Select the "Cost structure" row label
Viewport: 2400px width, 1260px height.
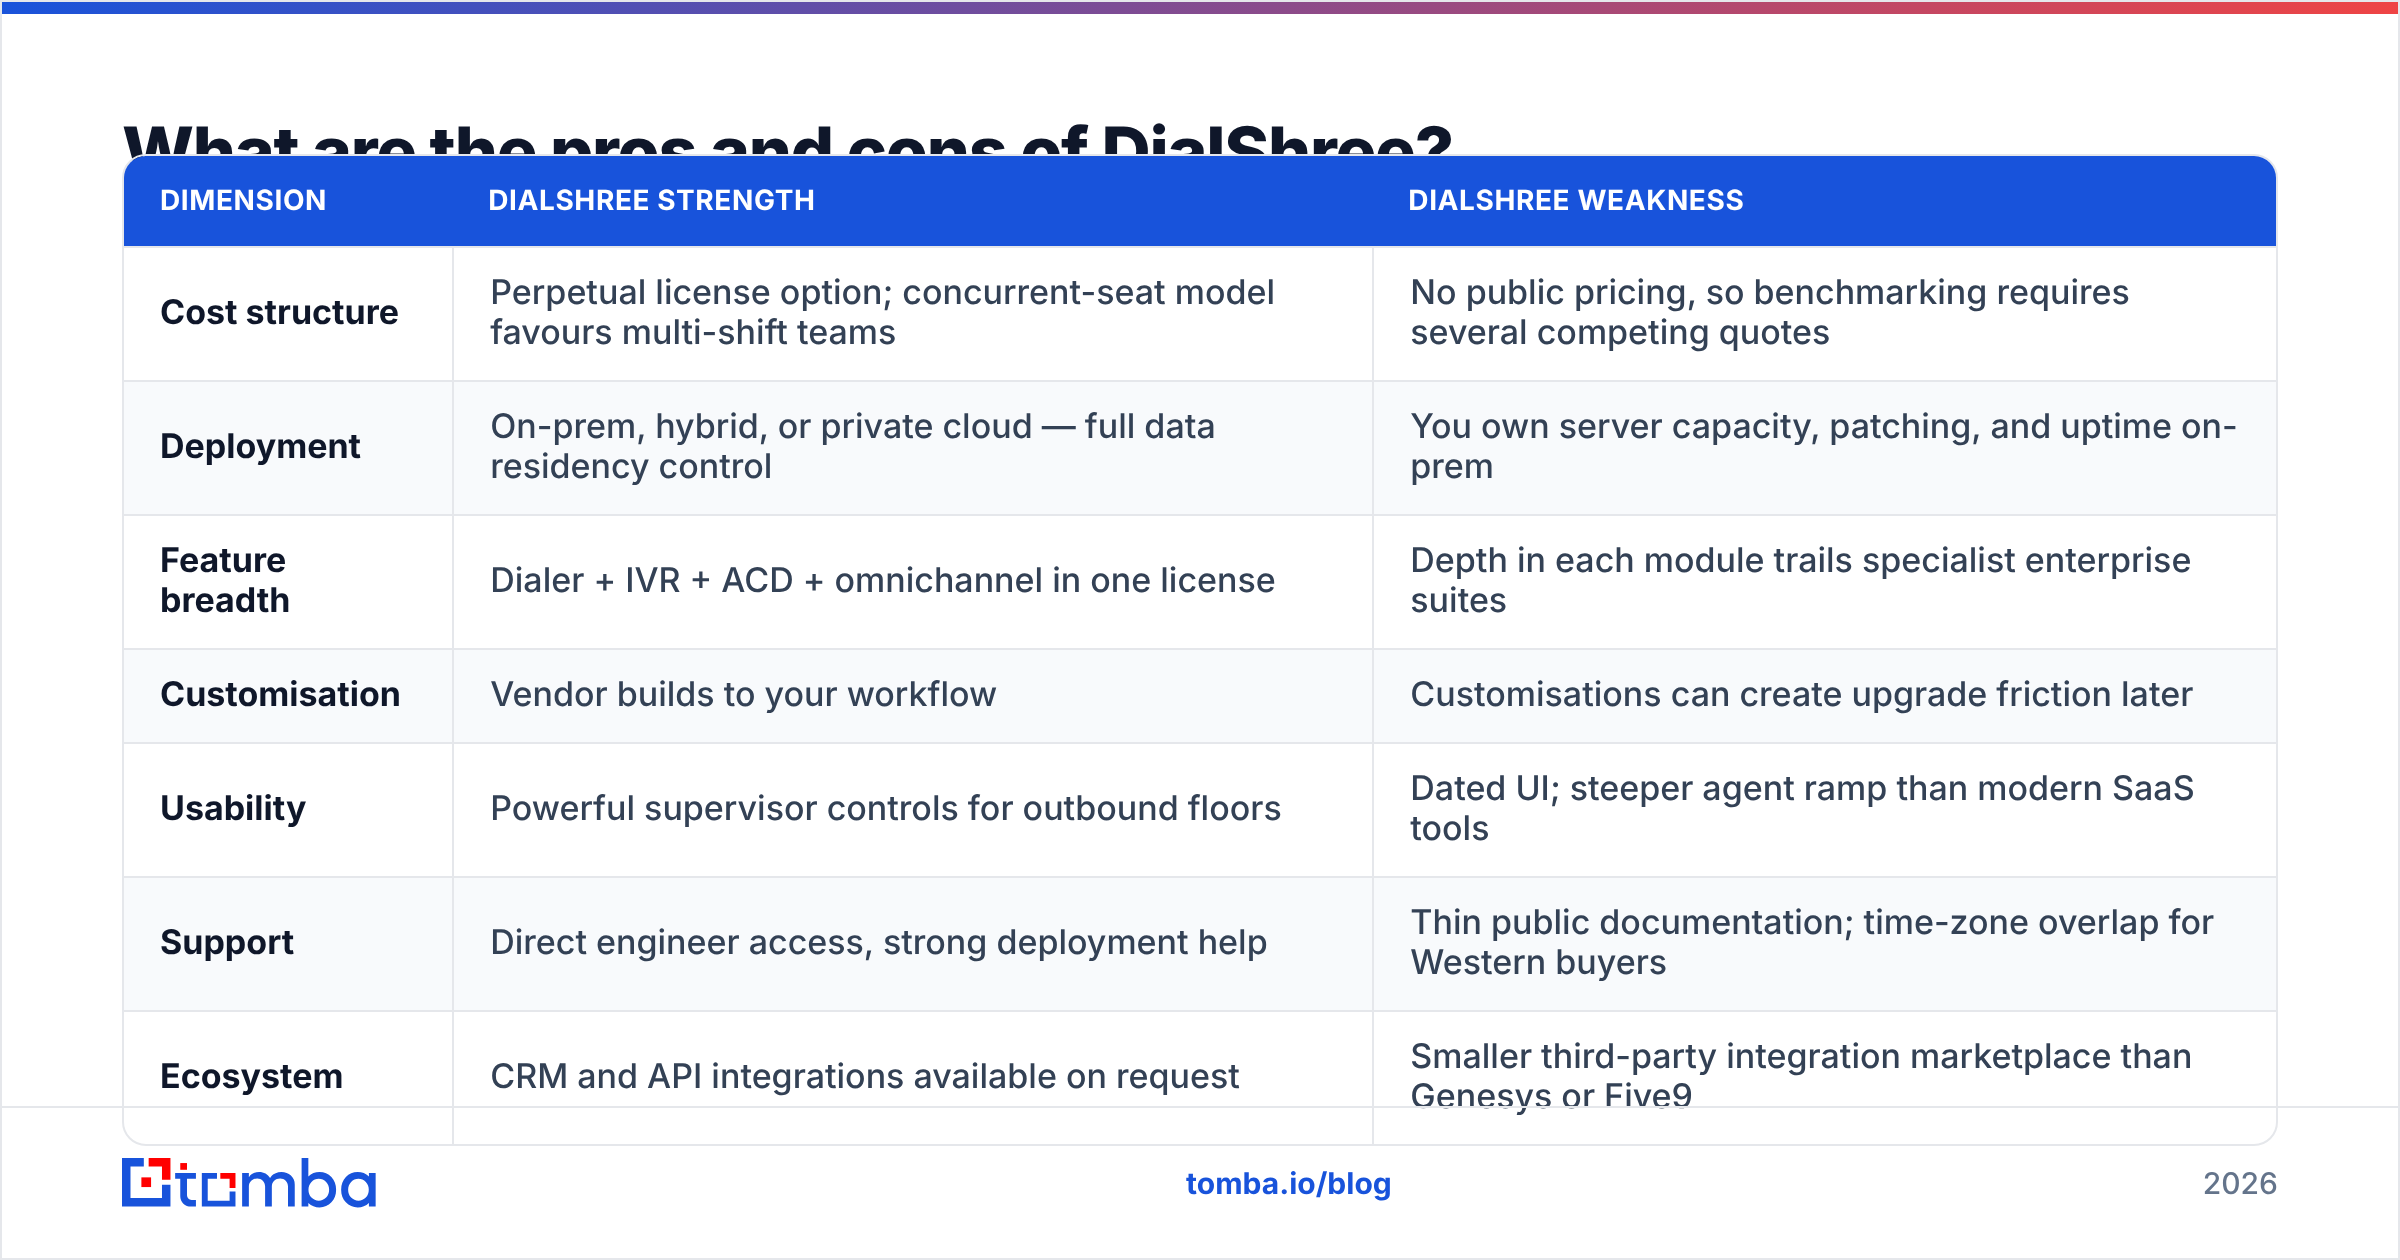tap(279, 312)
